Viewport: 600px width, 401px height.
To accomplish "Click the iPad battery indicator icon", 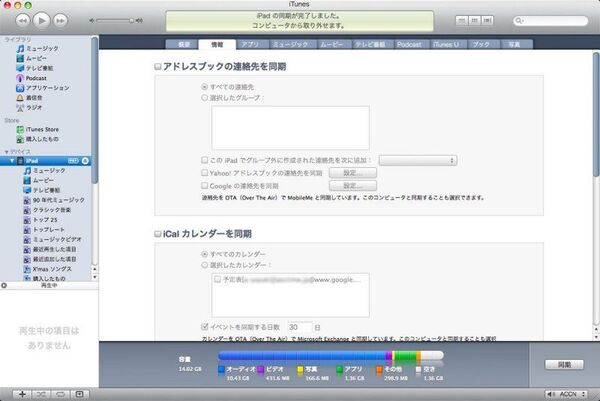I will (x=73, y=161).
